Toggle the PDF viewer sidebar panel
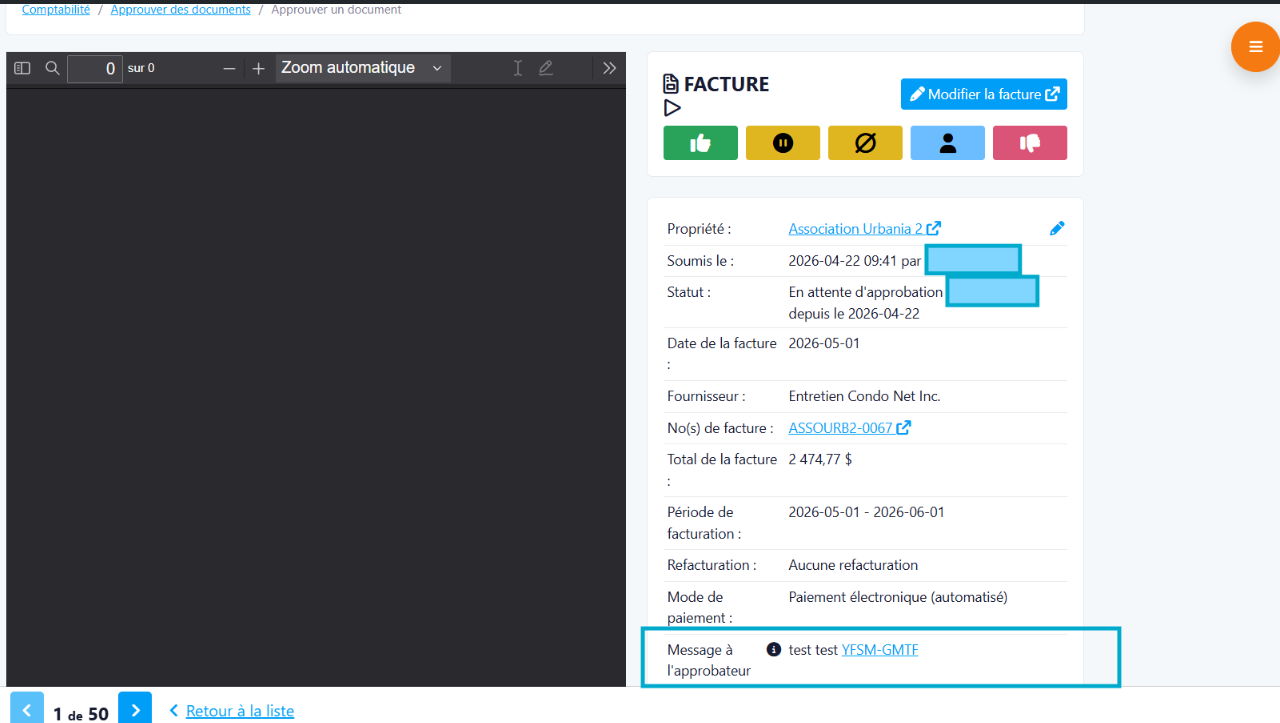This screenshot has width=1280, height=723. point(22,68)
